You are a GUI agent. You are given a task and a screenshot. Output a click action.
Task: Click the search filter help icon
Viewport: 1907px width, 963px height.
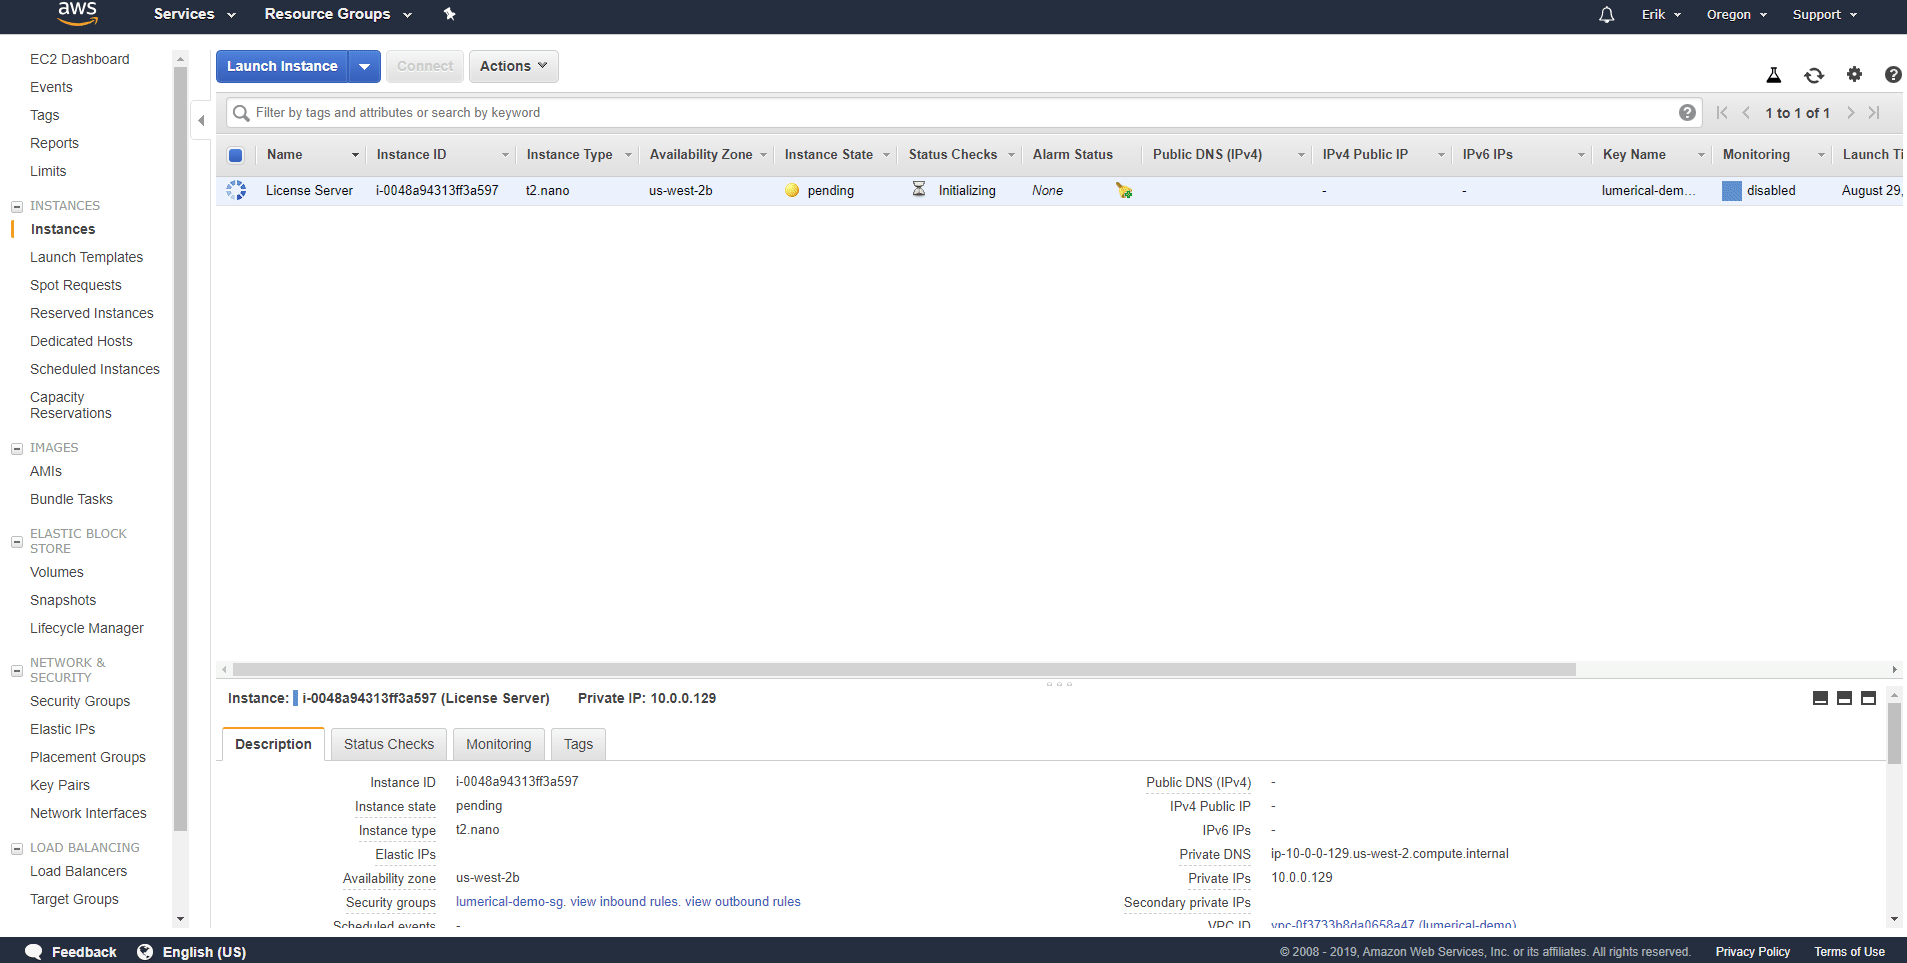point(1687,113)
